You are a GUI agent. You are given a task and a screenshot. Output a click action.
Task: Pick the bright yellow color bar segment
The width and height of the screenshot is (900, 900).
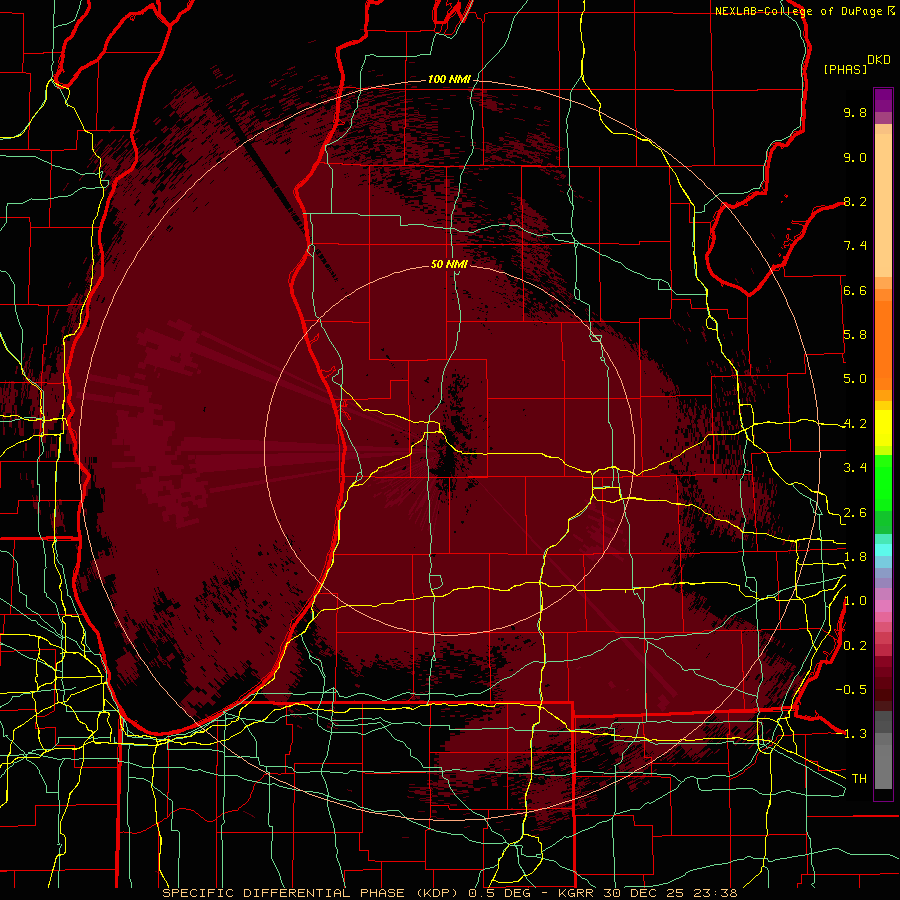tap(883, 428)
